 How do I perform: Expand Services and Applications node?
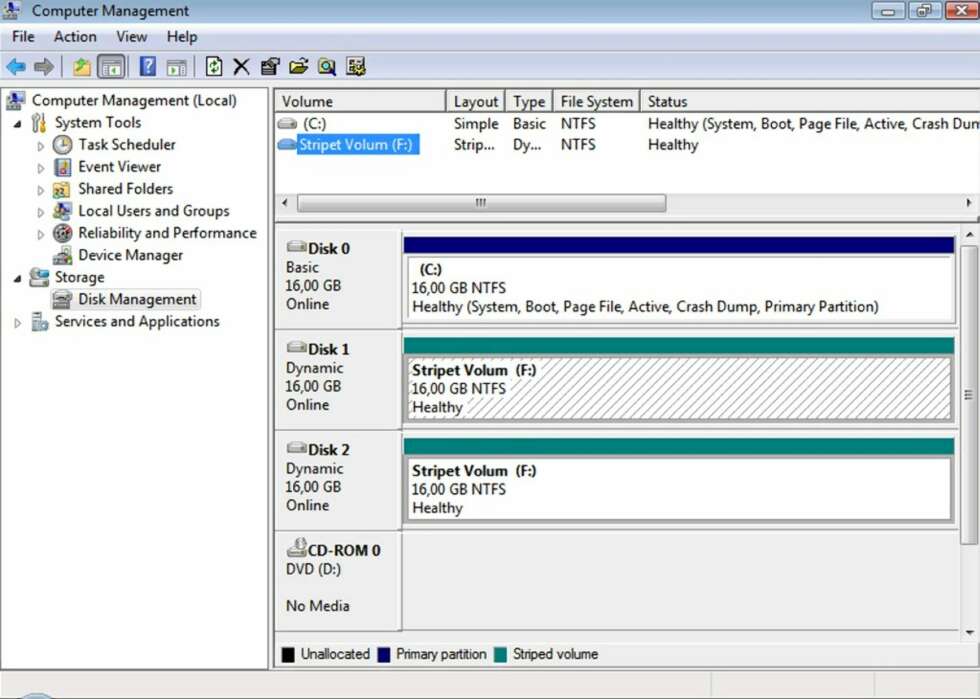[x=18, y=323]
